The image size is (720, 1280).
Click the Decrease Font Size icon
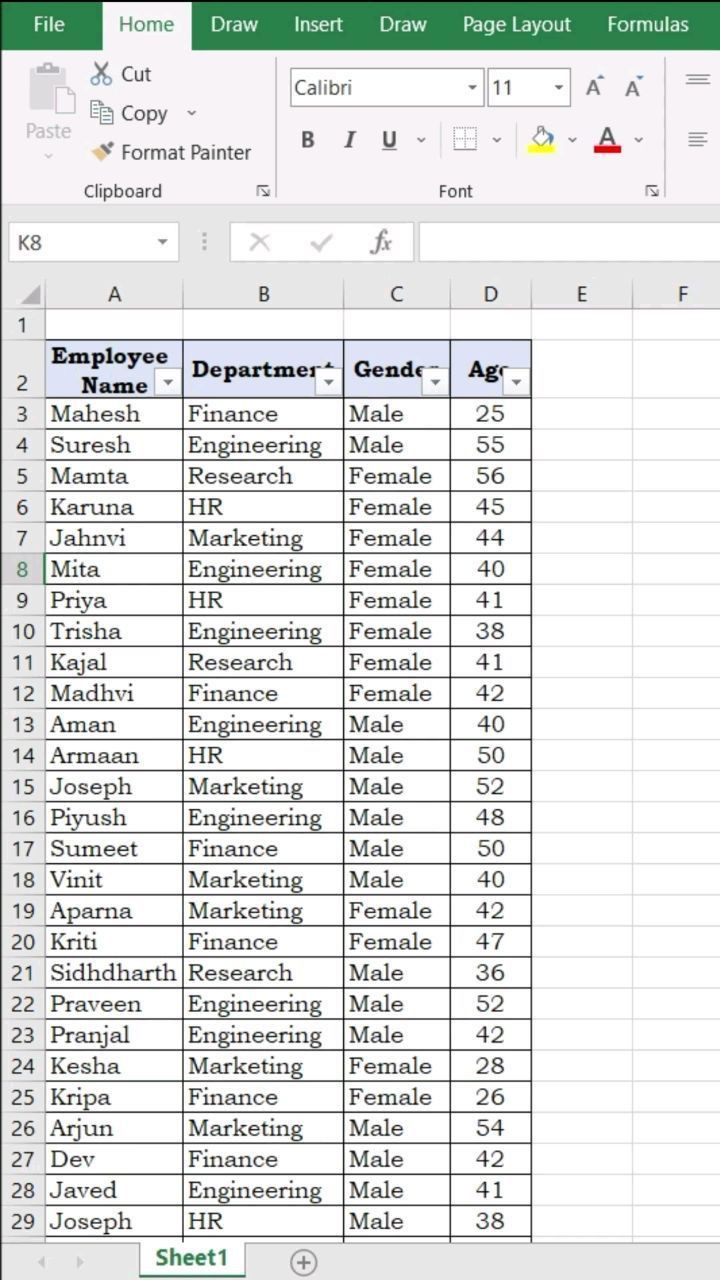tap(633, 88)
